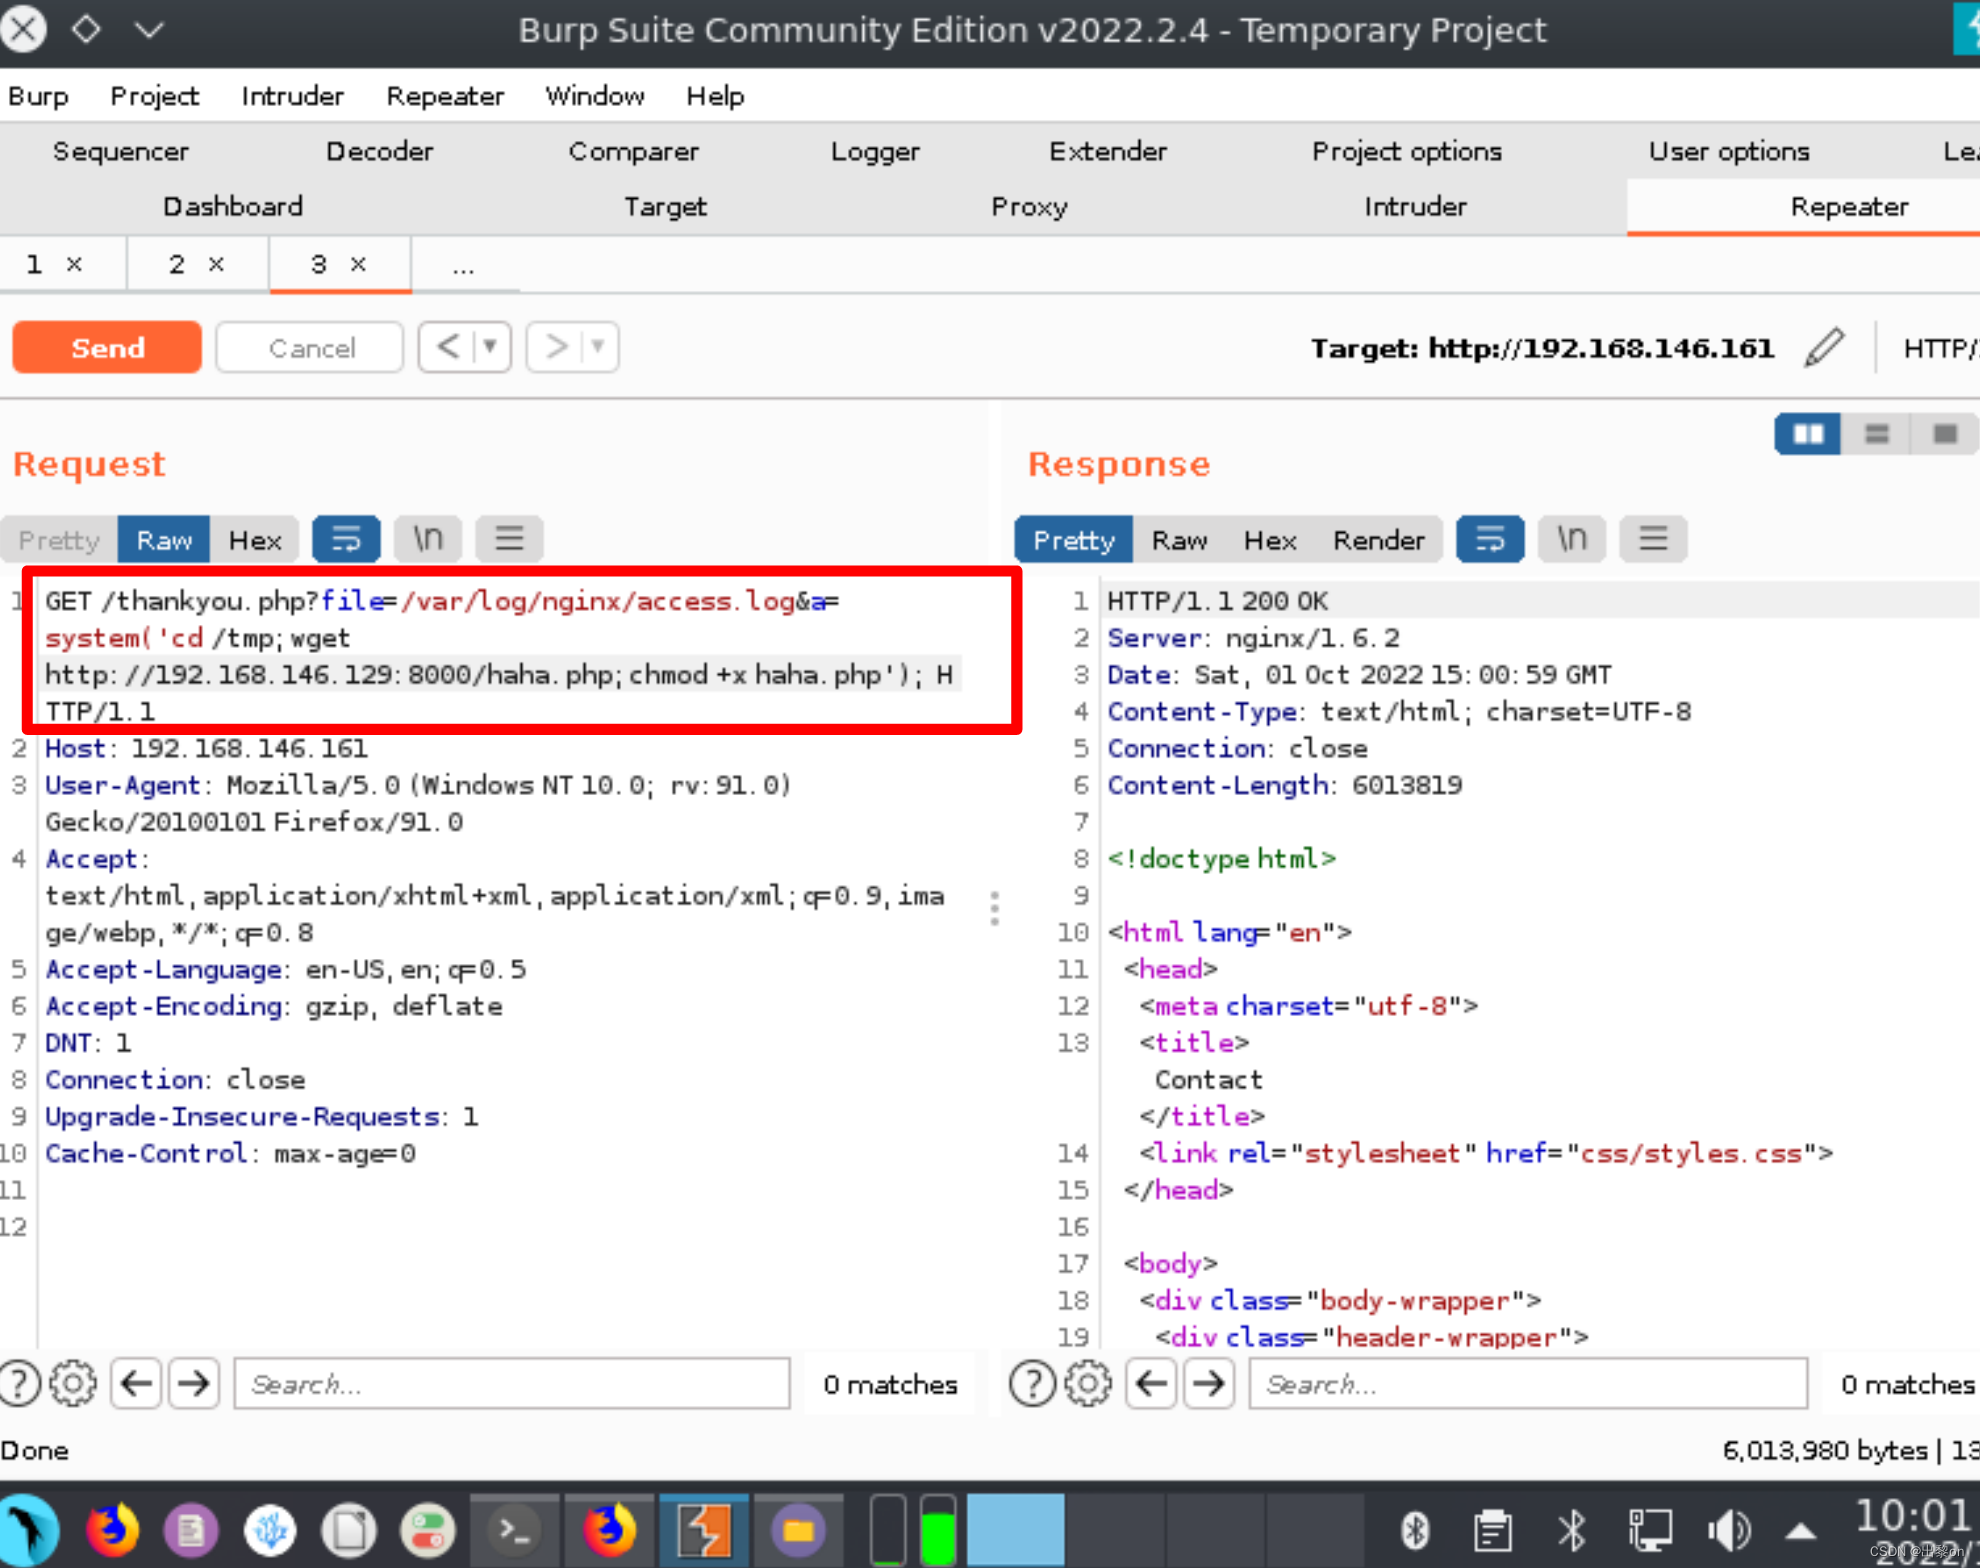Click the Request search input field
Screen dimensions: 1980x1568
click(x=511, y=1384)
